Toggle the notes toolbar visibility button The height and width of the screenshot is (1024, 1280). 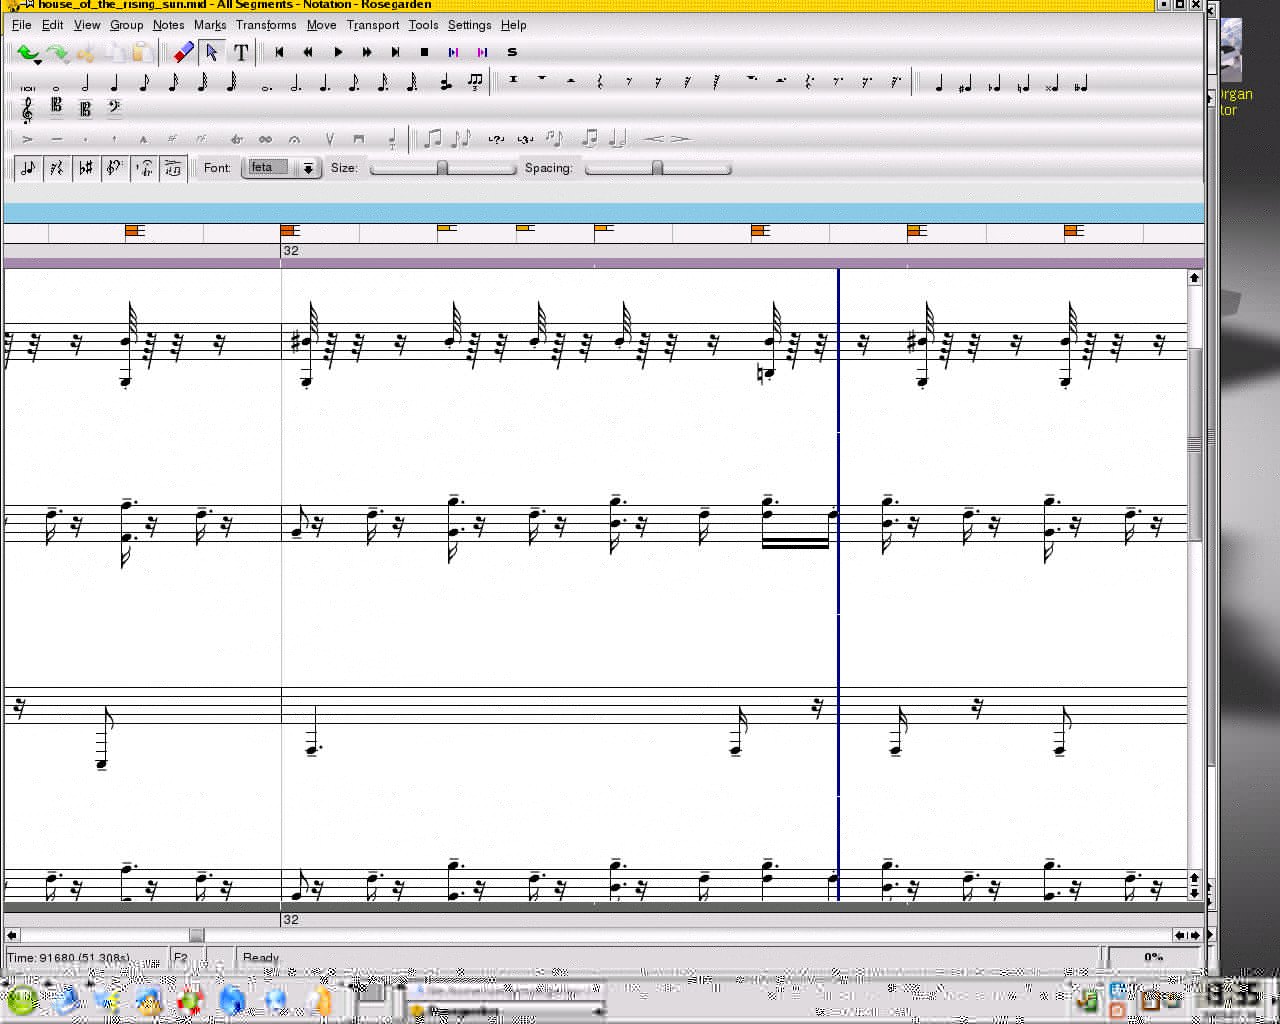[27, 168]
